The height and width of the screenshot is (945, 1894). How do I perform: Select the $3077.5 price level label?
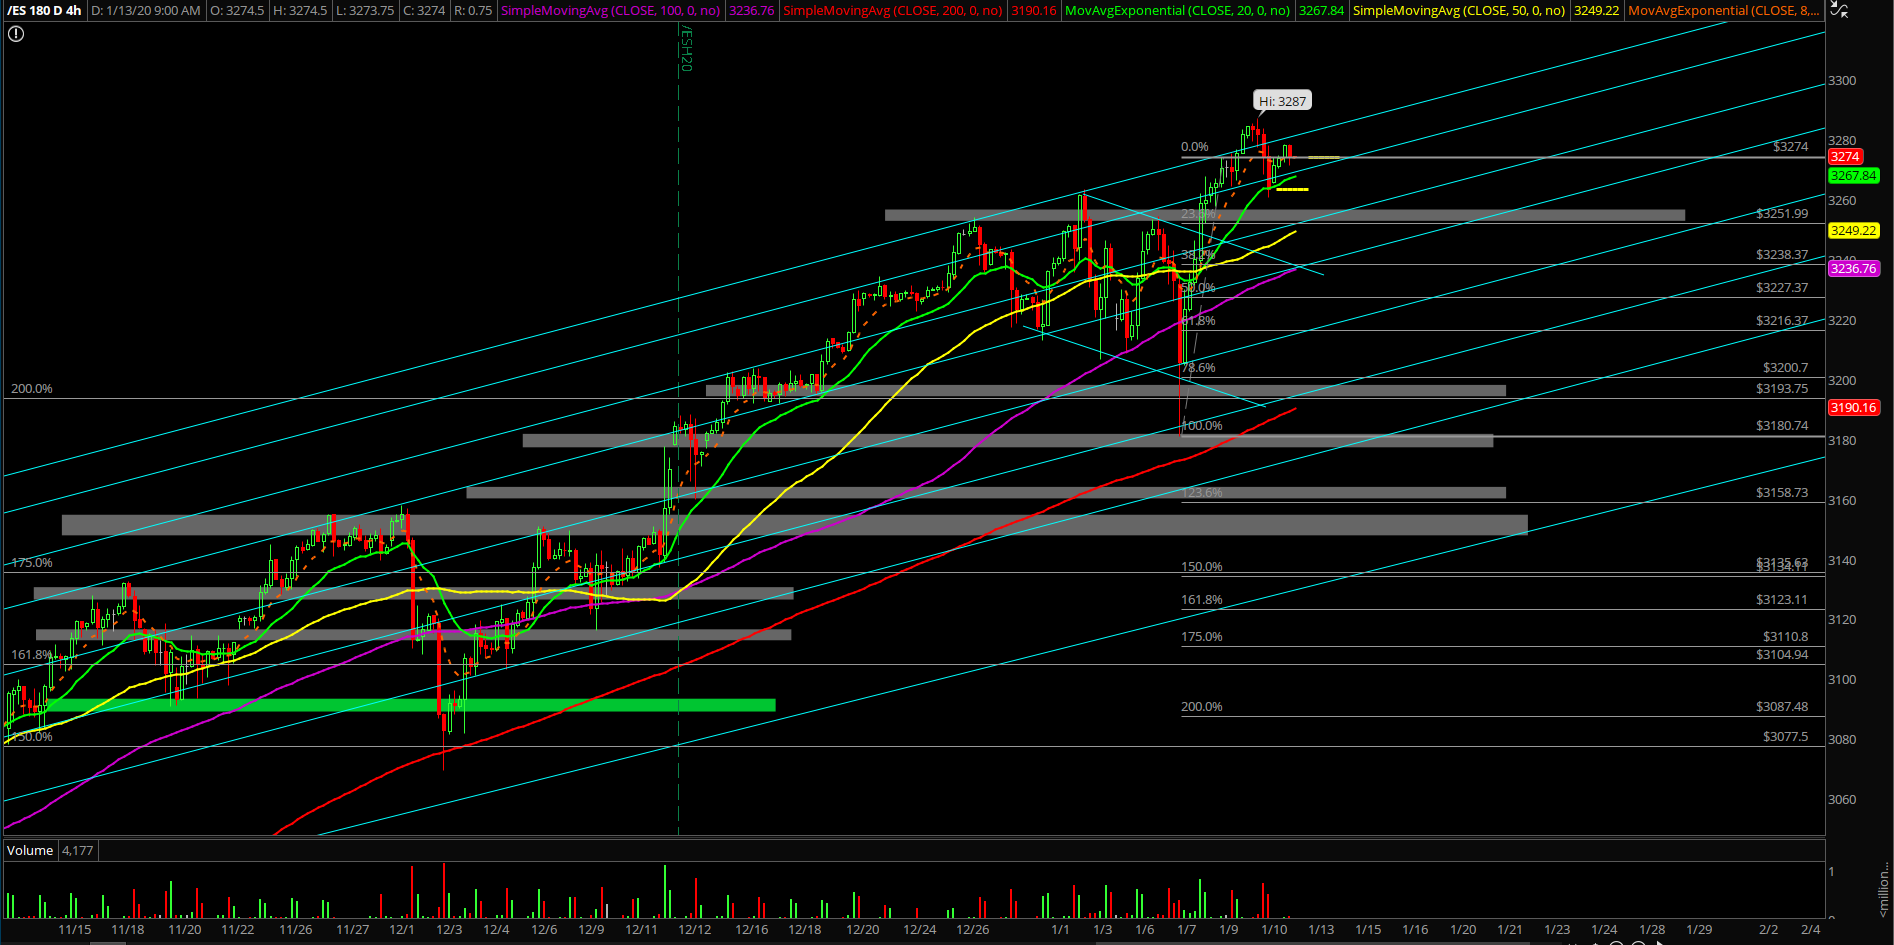coord(1785,737)
